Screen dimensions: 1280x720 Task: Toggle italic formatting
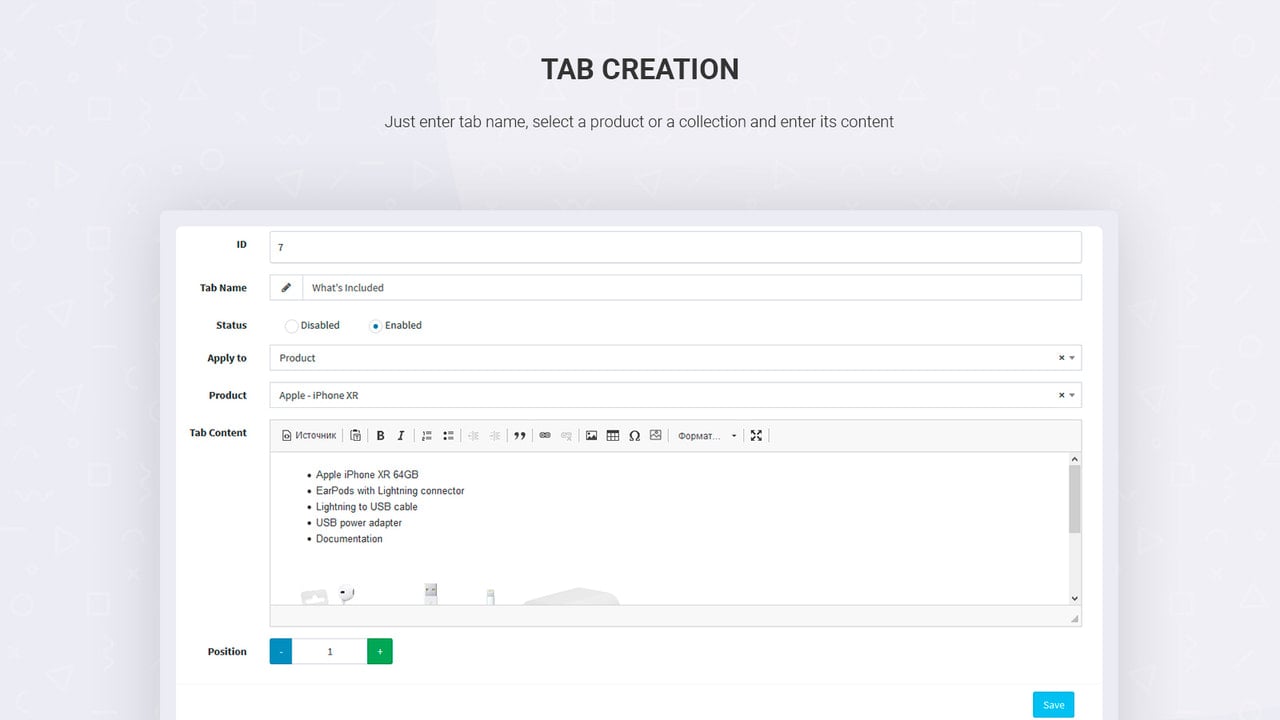[x=401, y=436]
